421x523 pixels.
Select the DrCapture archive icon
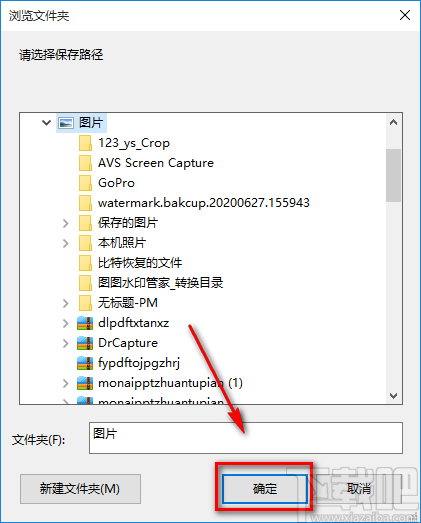tap(85, 343)
